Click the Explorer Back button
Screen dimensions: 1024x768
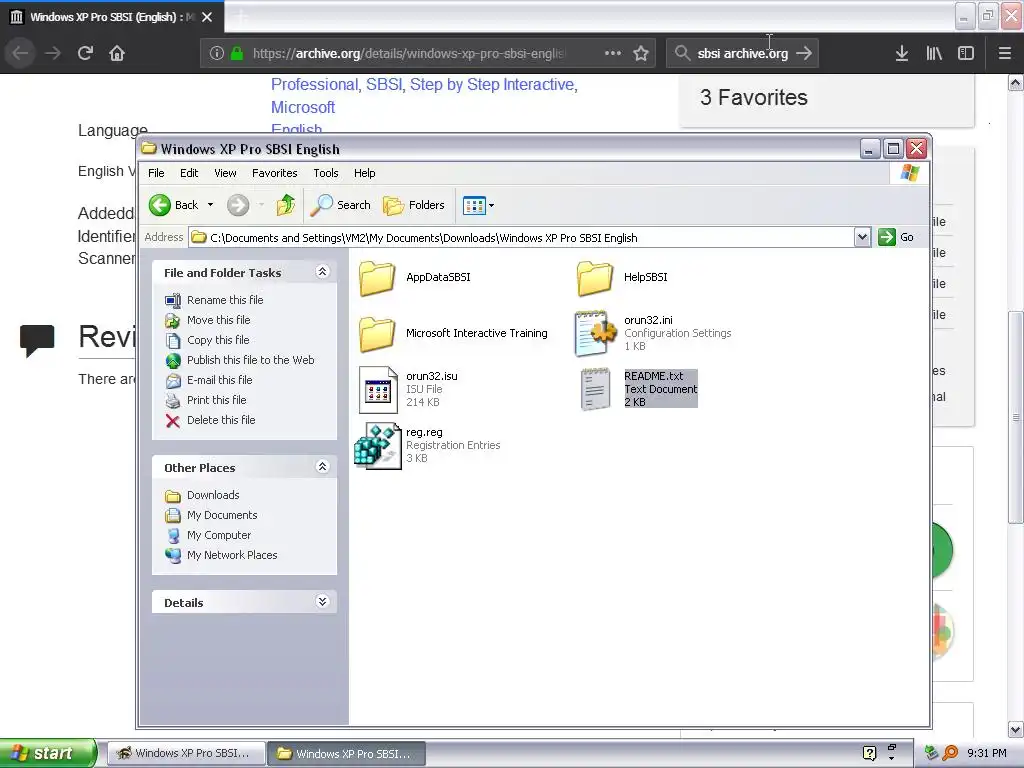point(173,205)
